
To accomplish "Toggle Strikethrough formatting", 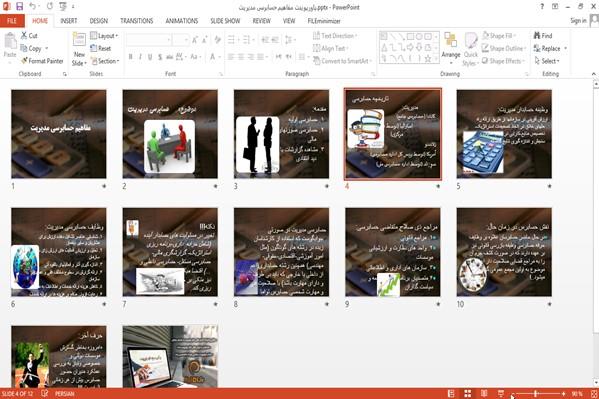I will click(x=169, y=57).
